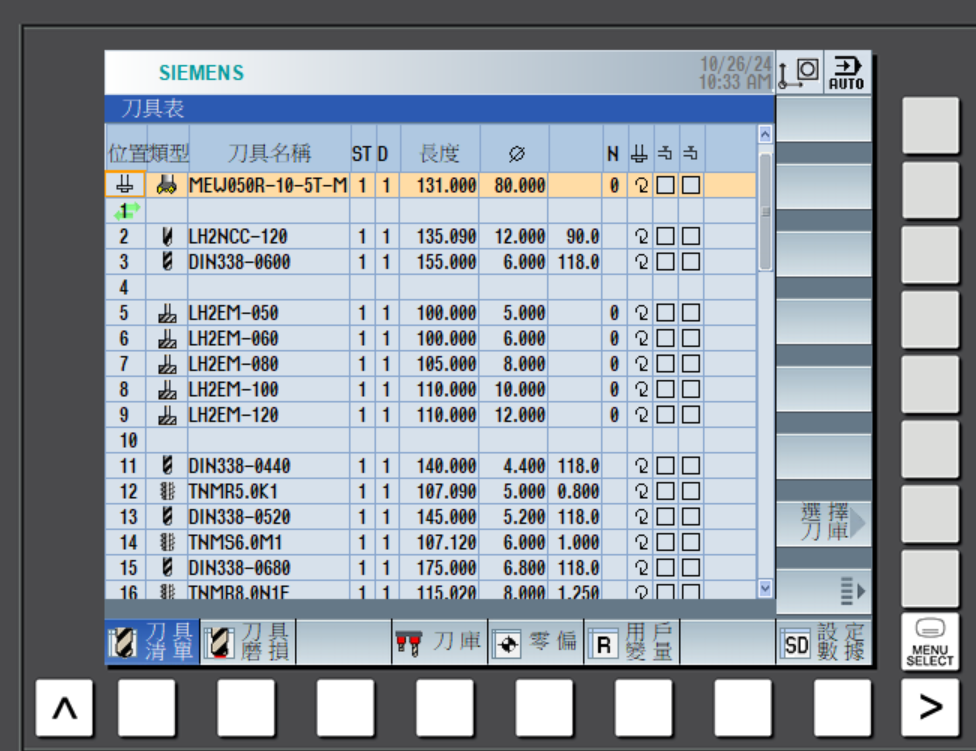Image resolution: width=976 pixels, height=751 pixels.
Task: Click tip angle 90.0 for LH2NCC-120
Action: click(x=583, y=236)
